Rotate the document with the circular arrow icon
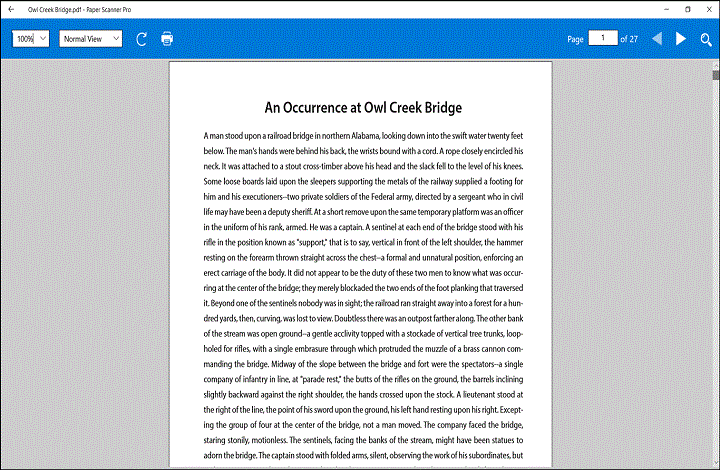The height and width of the screenshot is (470, 720). point(141,39)
